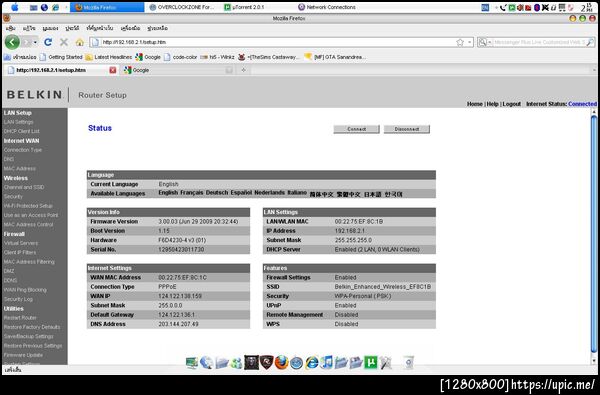Open the tools utility icon in dock
The width and height of the screenshot is (600, 395).
(386, 362)
